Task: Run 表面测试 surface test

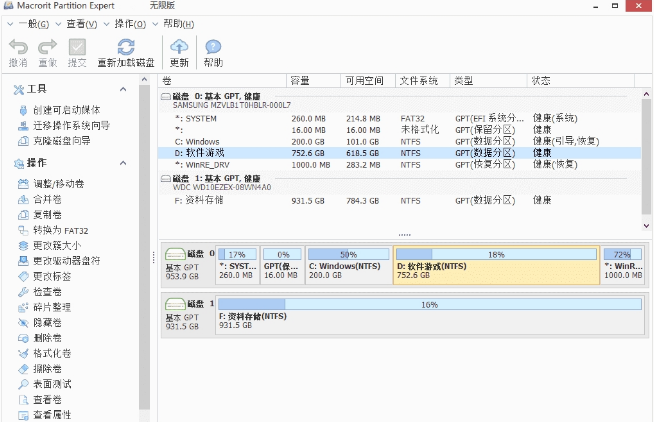Action: (x=45, y=384)
